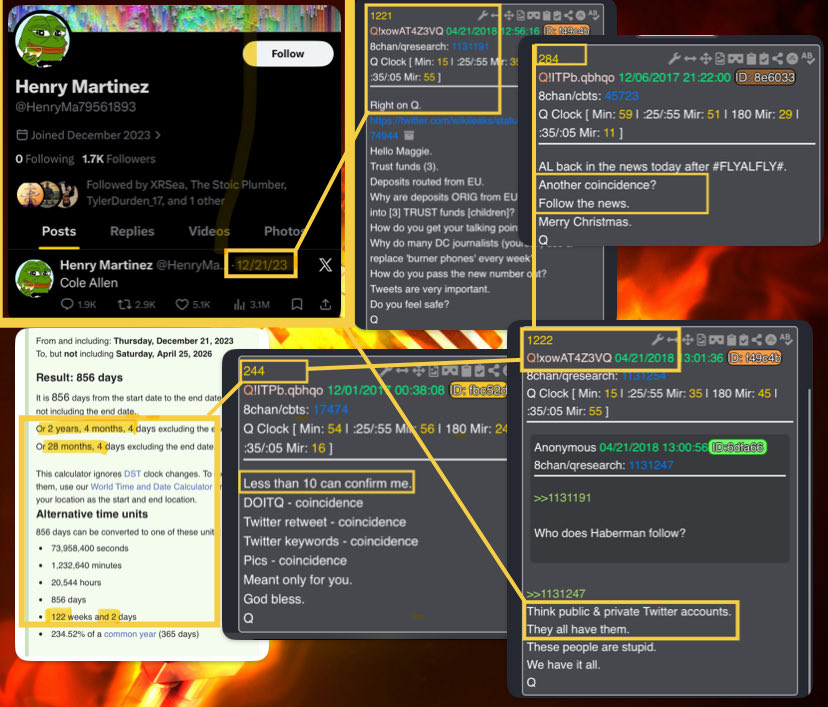Switch to the Videos tab
Image resolution: width=828 pixels, height=707 pixels.
point(209,231)
